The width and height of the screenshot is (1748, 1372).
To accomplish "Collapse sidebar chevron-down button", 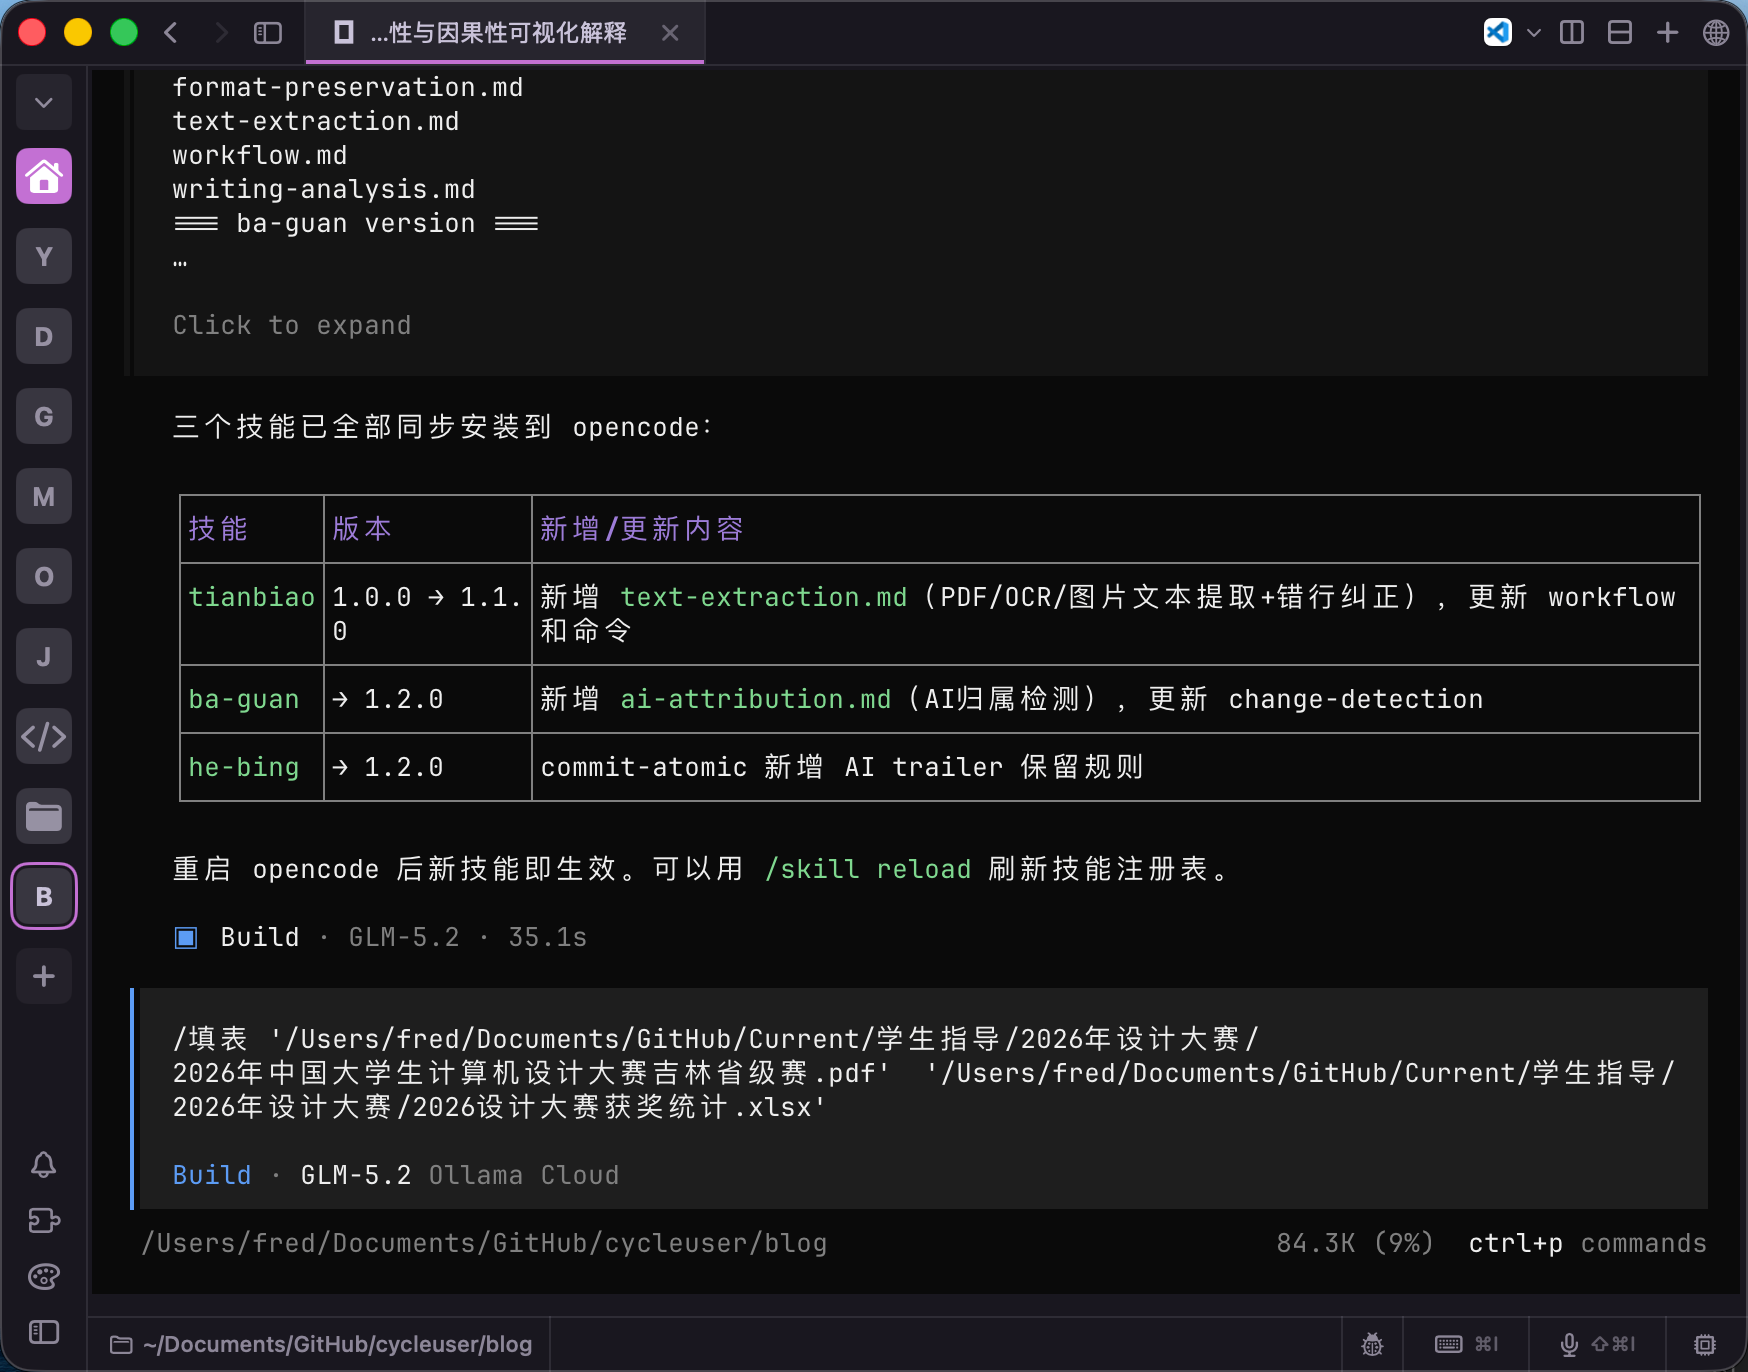I will tap(44, 102).
